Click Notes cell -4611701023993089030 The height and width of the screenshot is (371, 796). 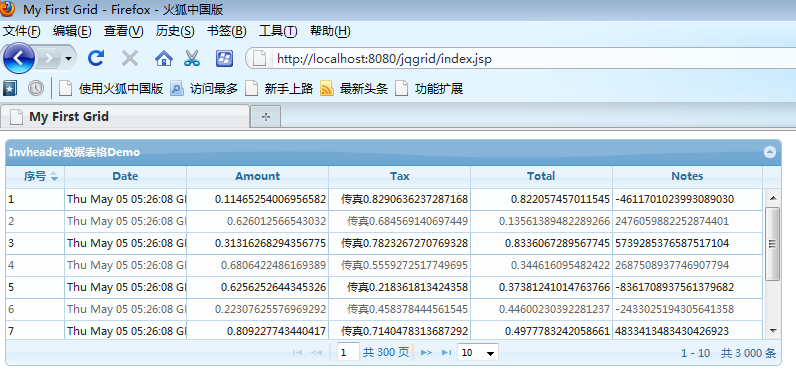pos(687,199)
